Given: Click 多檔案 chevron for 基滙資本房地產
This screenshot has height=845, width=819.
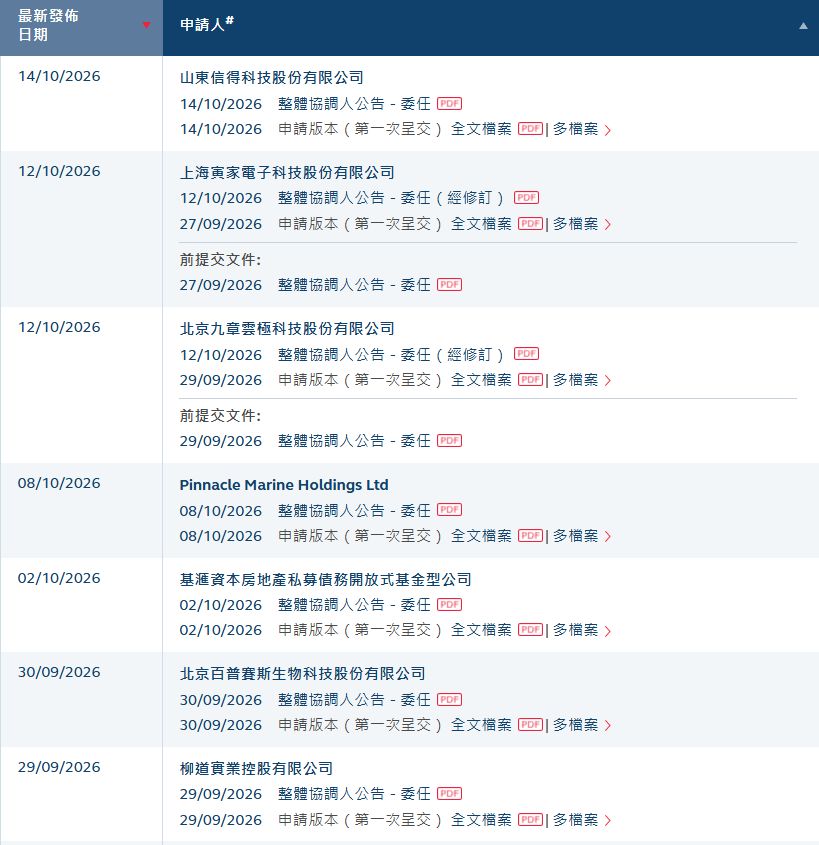Looking at the screenshot, I should pos(608,631).
